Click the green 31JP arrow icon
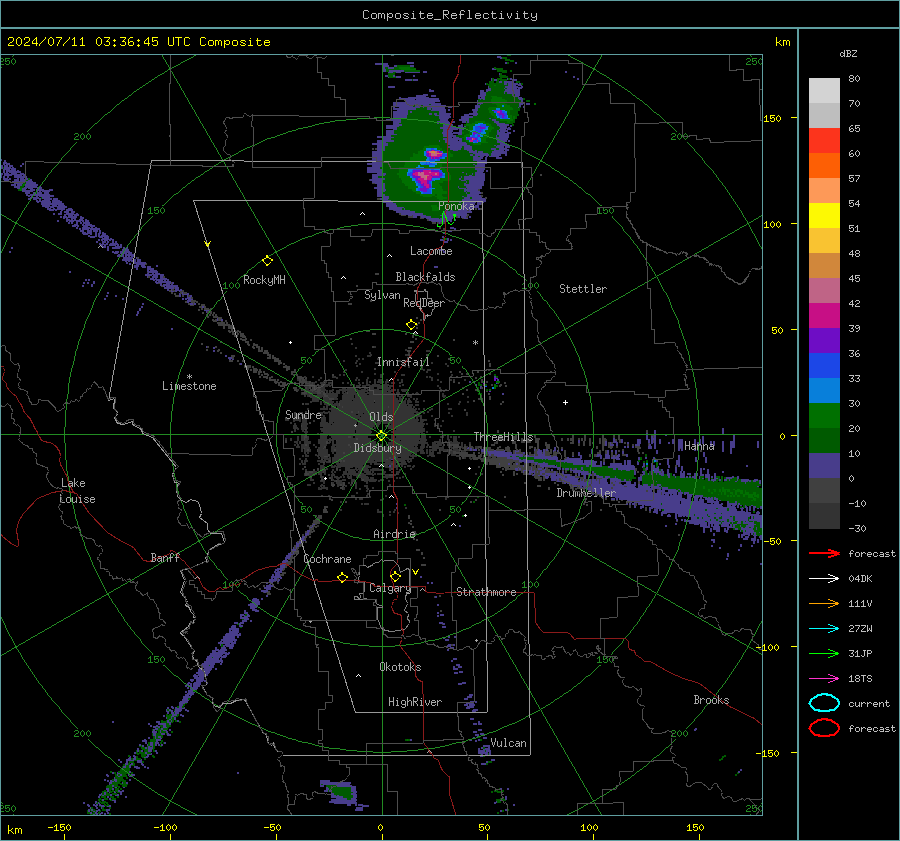This screenshot has height=841, width=900. tap(824, 653)
